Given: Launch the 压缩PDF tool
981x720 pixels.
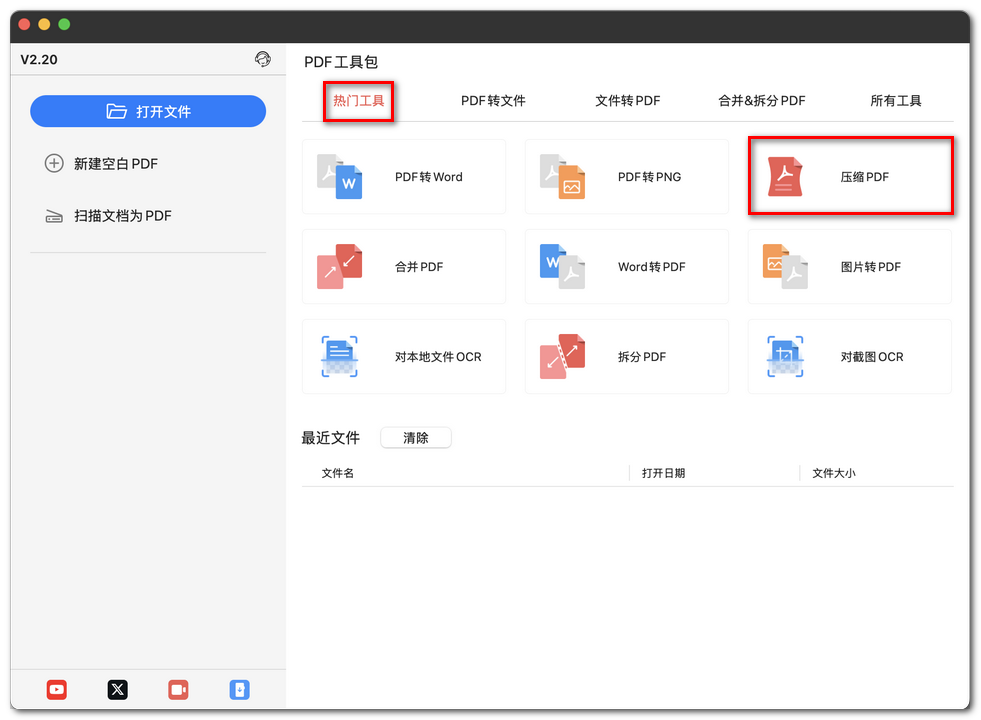Looking at the screenshot, I should [x=849, y=176].
